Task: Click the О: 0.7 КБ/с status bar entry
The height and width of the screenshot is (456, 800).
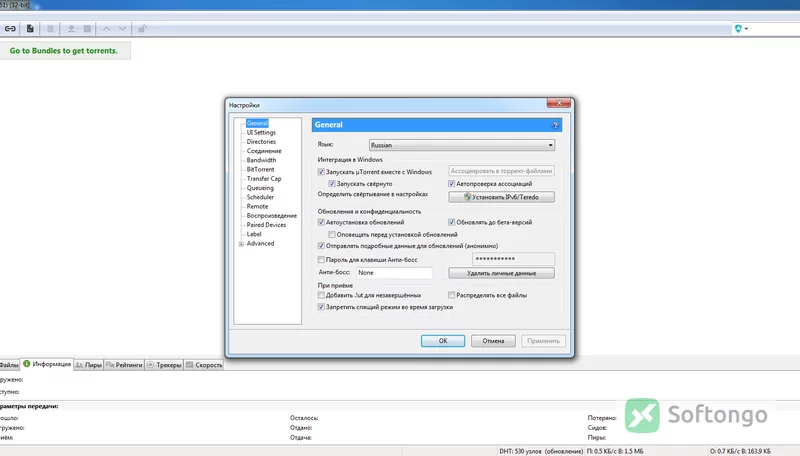Action: click(x=740, y=451)
